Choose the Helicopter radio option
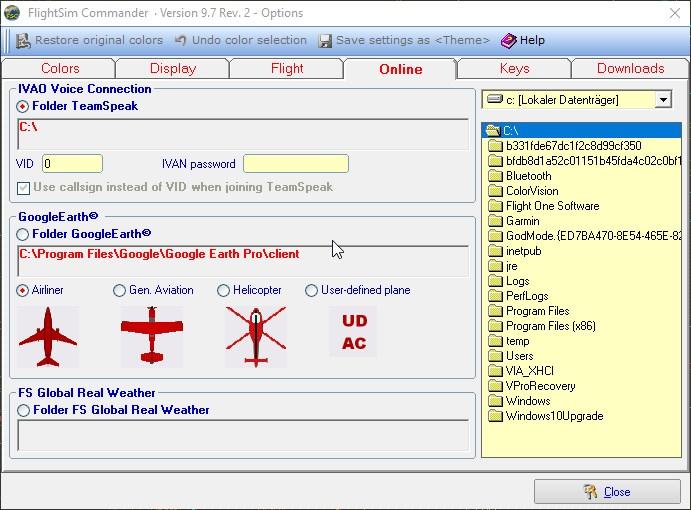The height and width of the screenshot is (510, 691). pos(224,290)
